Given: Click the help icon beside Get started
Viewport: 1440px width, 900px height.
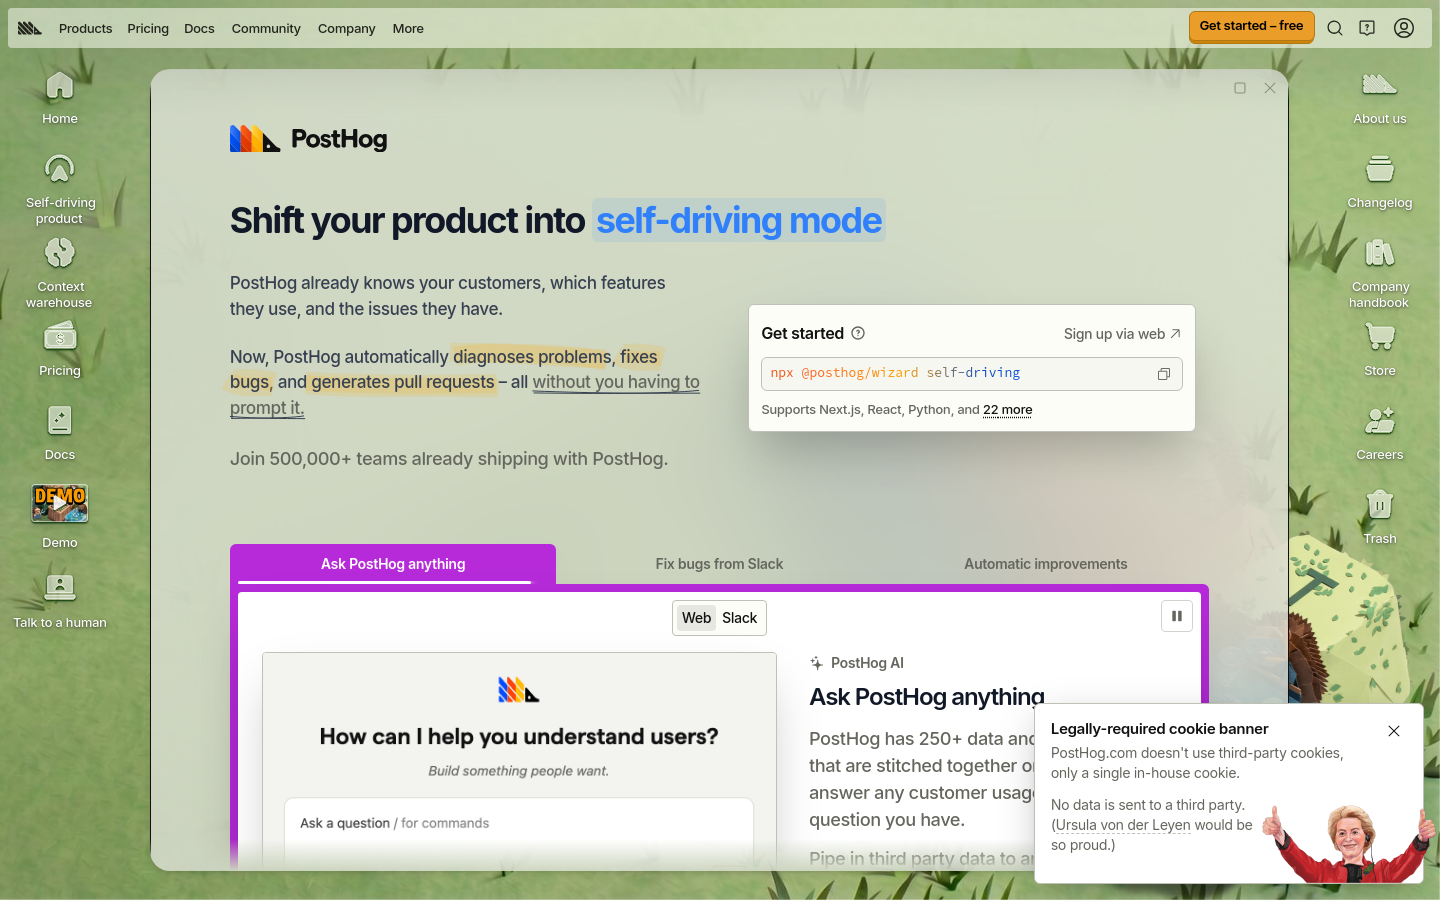Looking at the screenshot, I should pyautogui.click(x=858, y=333).
